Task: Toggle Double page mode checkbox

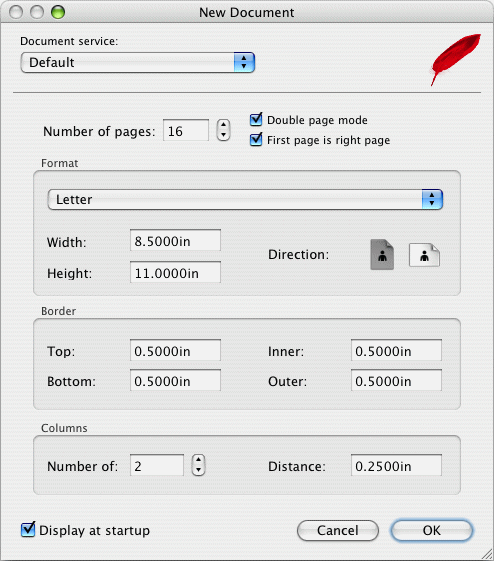Action: point(256,119)
